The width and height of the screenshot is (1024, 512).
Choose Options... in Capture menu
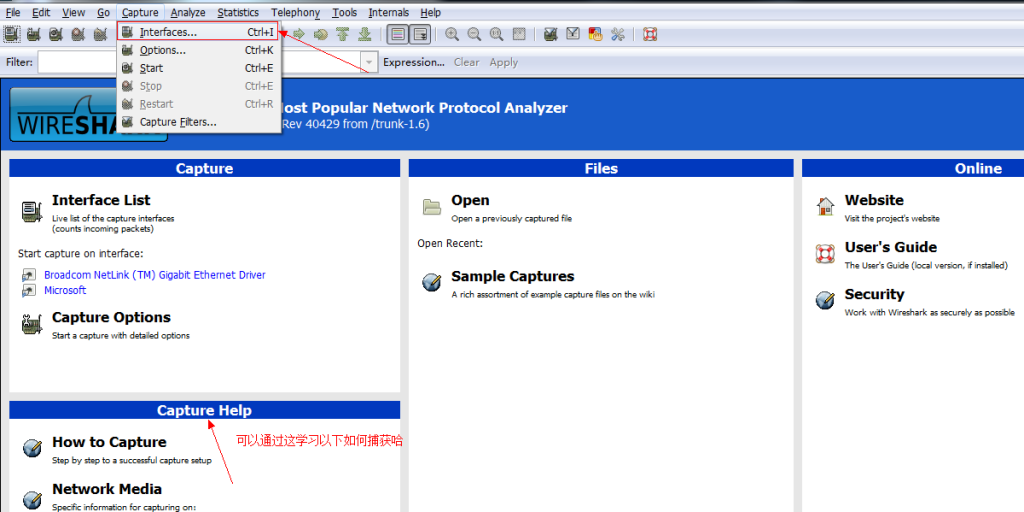199,50
